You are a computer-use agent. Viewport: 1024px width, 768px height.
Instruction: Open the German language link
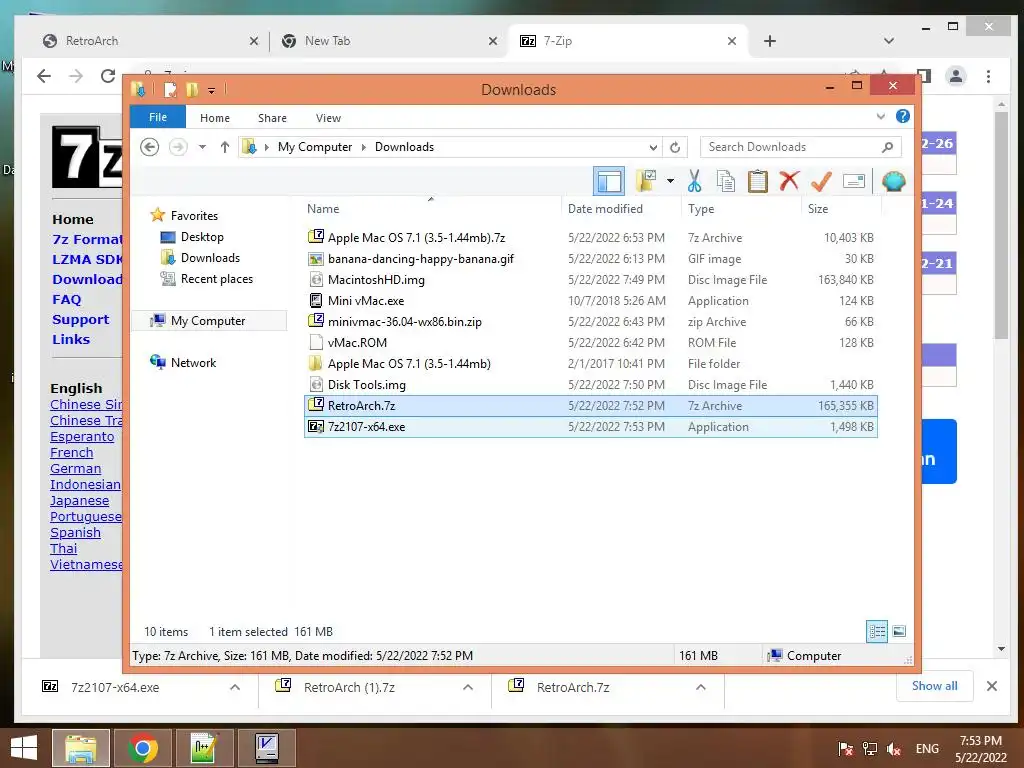pyautogui.click(x=76, y=469)
